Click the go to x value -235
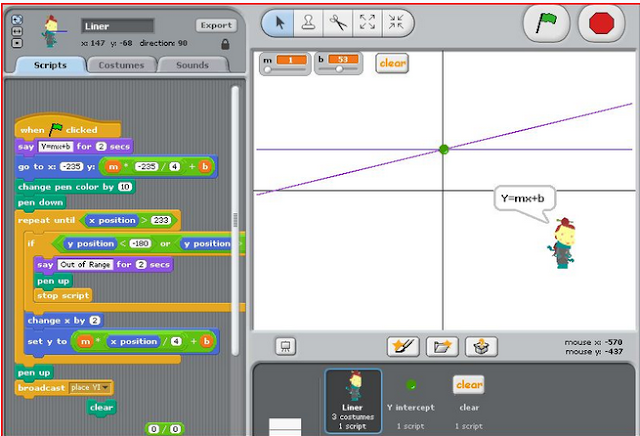Image resolution: width=640 pixels, height=436 pixels. click(x=71, y=167)
